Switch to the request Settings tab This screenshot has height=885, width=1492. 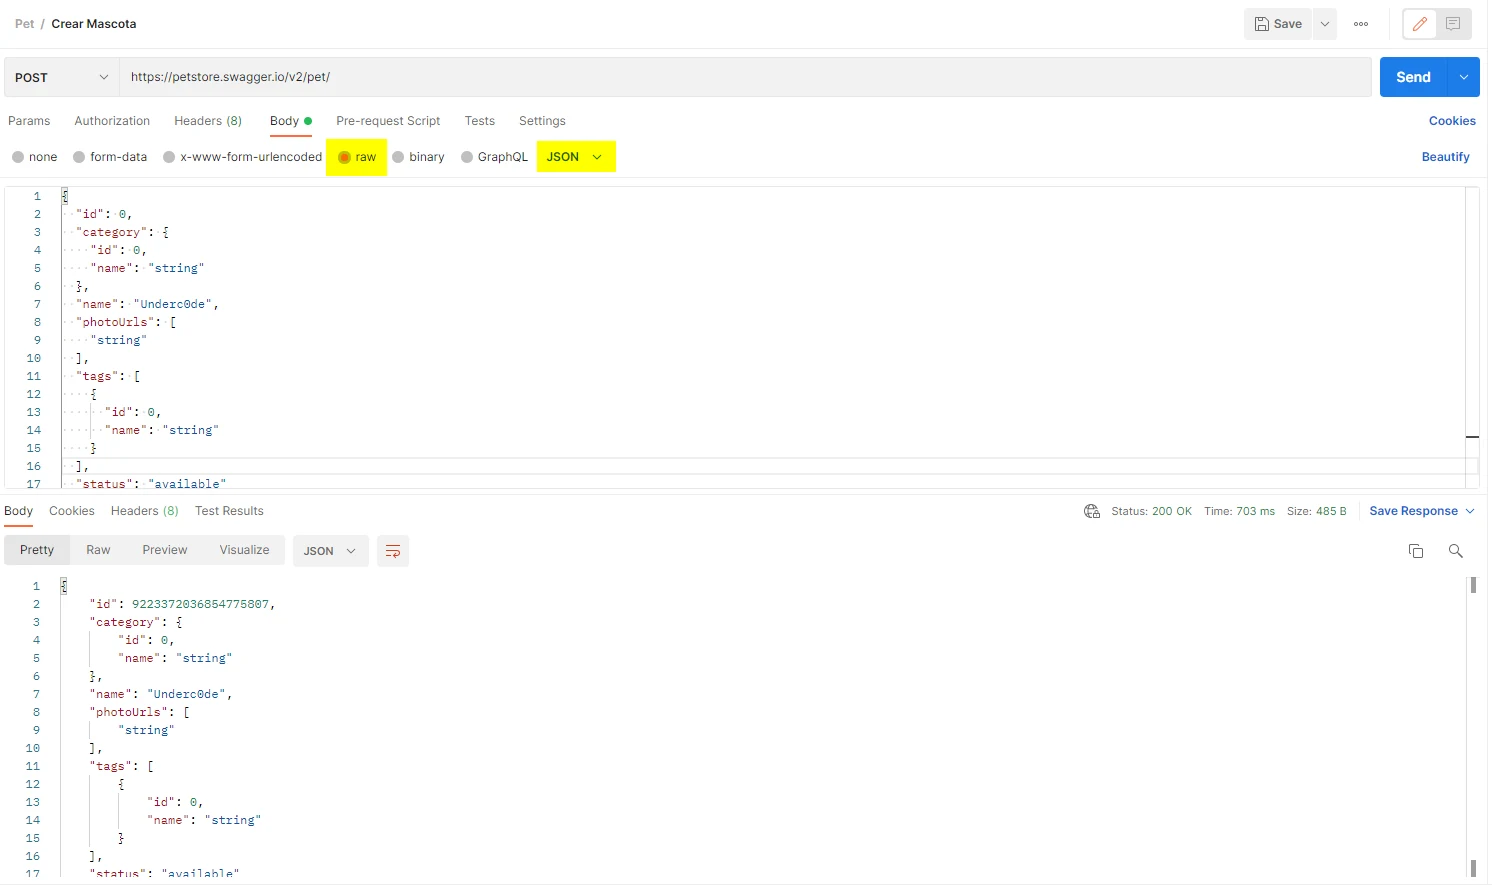(542, 121)
